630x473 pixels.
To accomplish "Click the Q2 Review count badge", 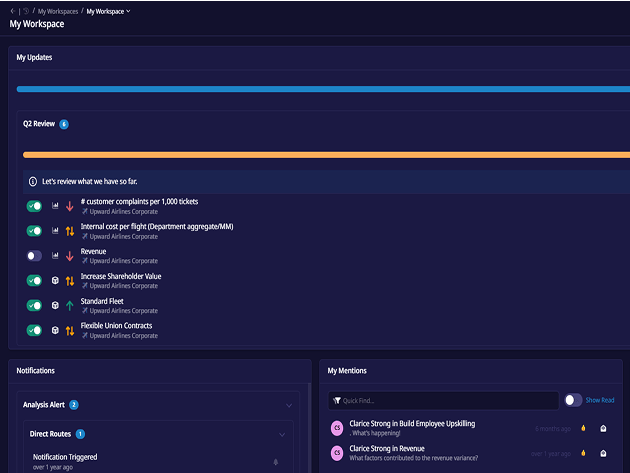I will pos(64,124).
